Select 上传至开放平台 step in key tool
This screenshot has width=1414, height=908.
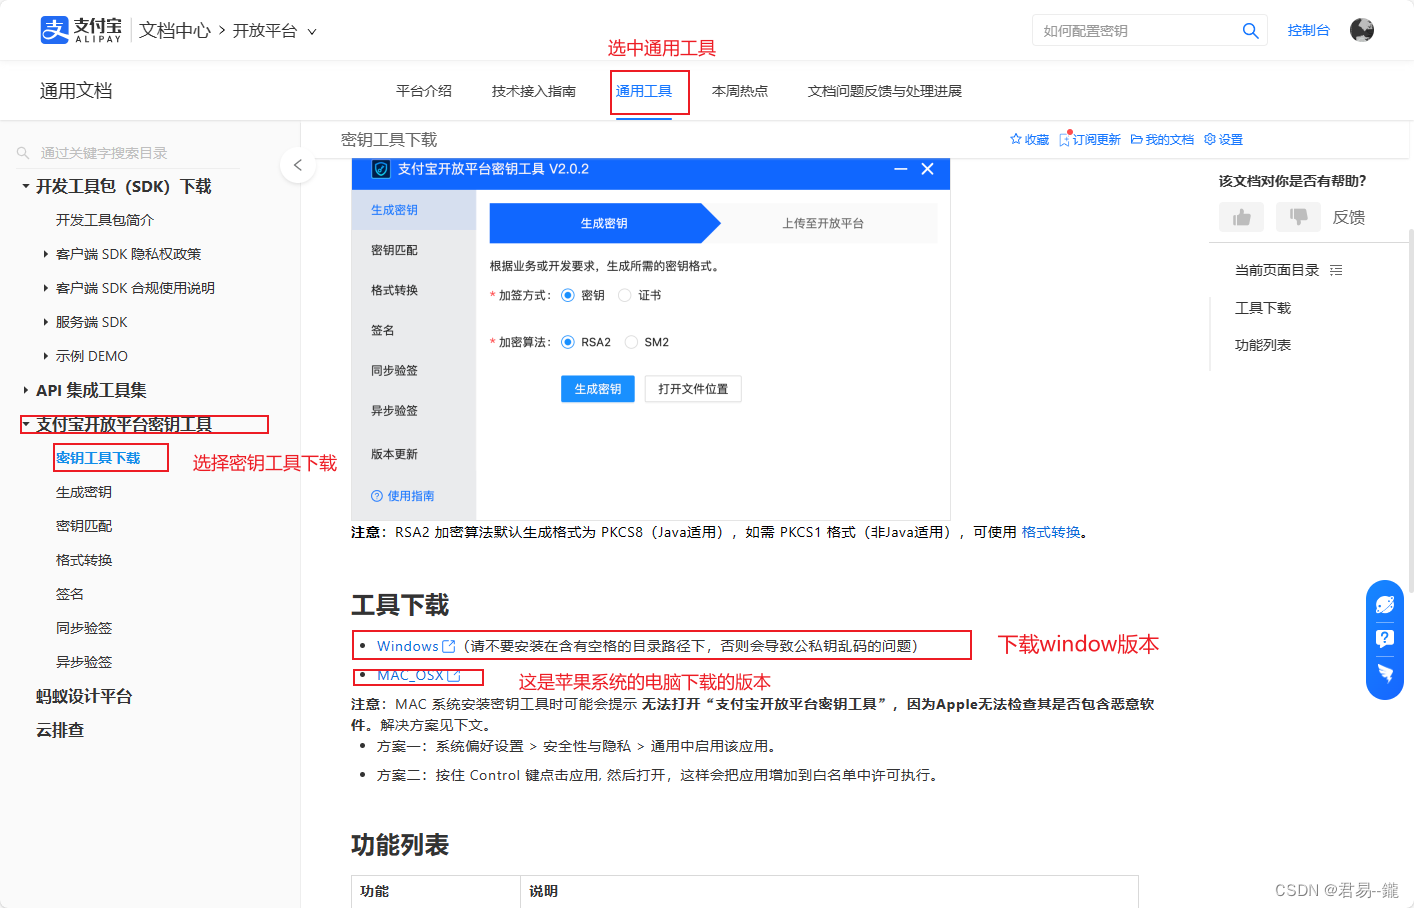pos(823,223)
